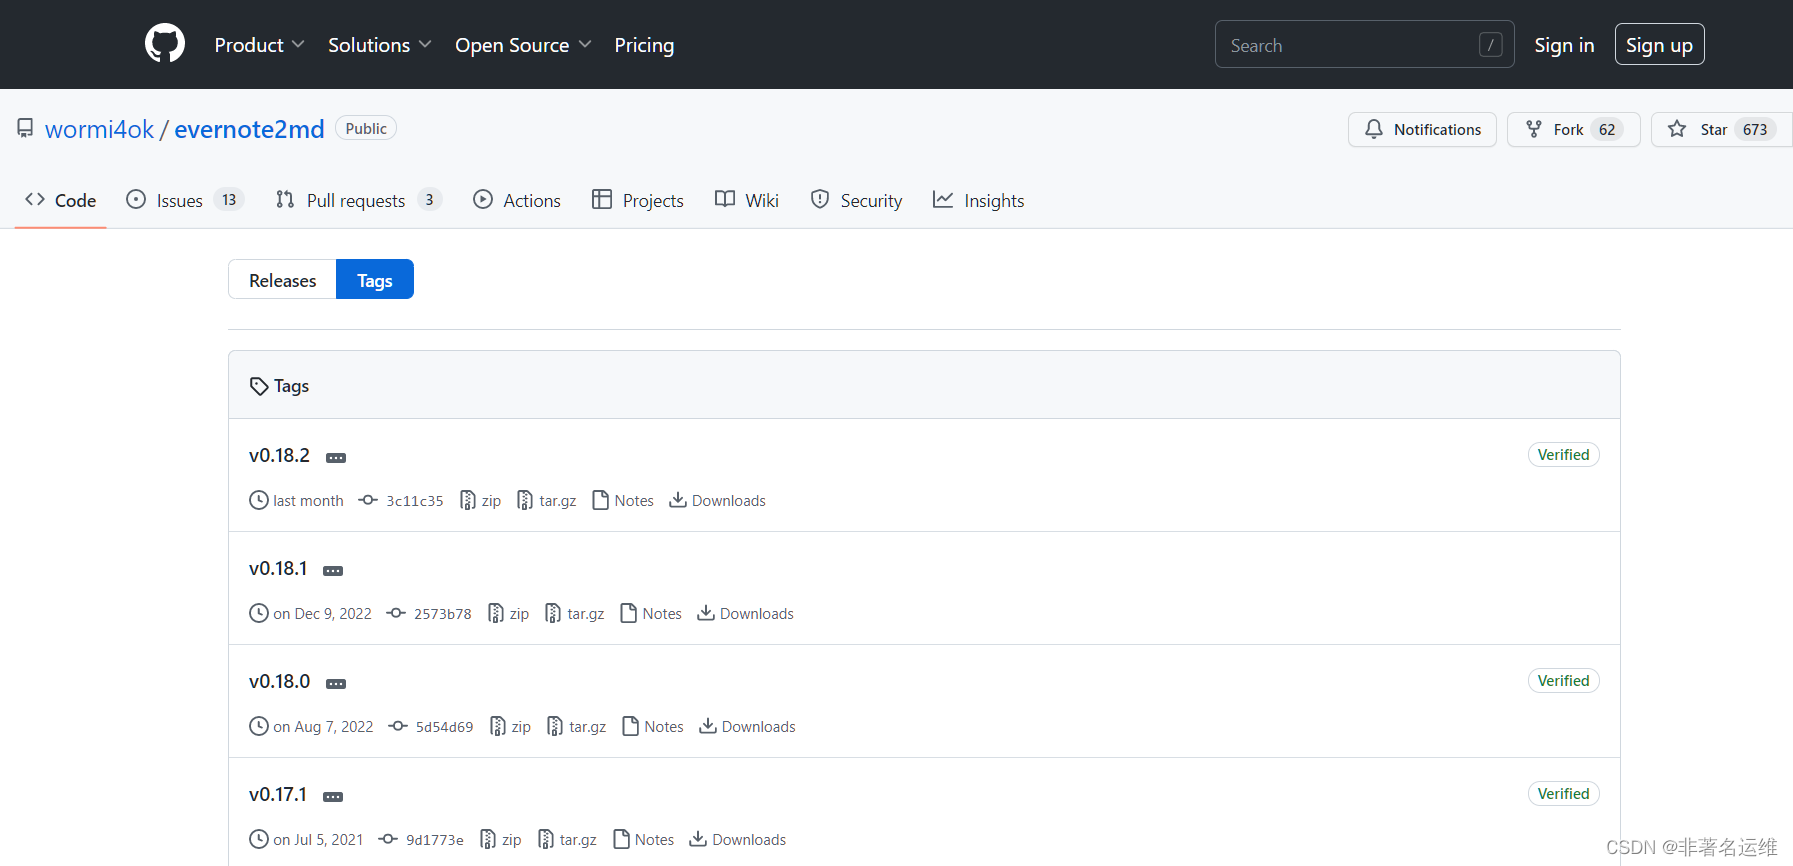This screenshot has width=1793, height=866.
Task: Open Notes for v0.18.2
Action: 623,501
